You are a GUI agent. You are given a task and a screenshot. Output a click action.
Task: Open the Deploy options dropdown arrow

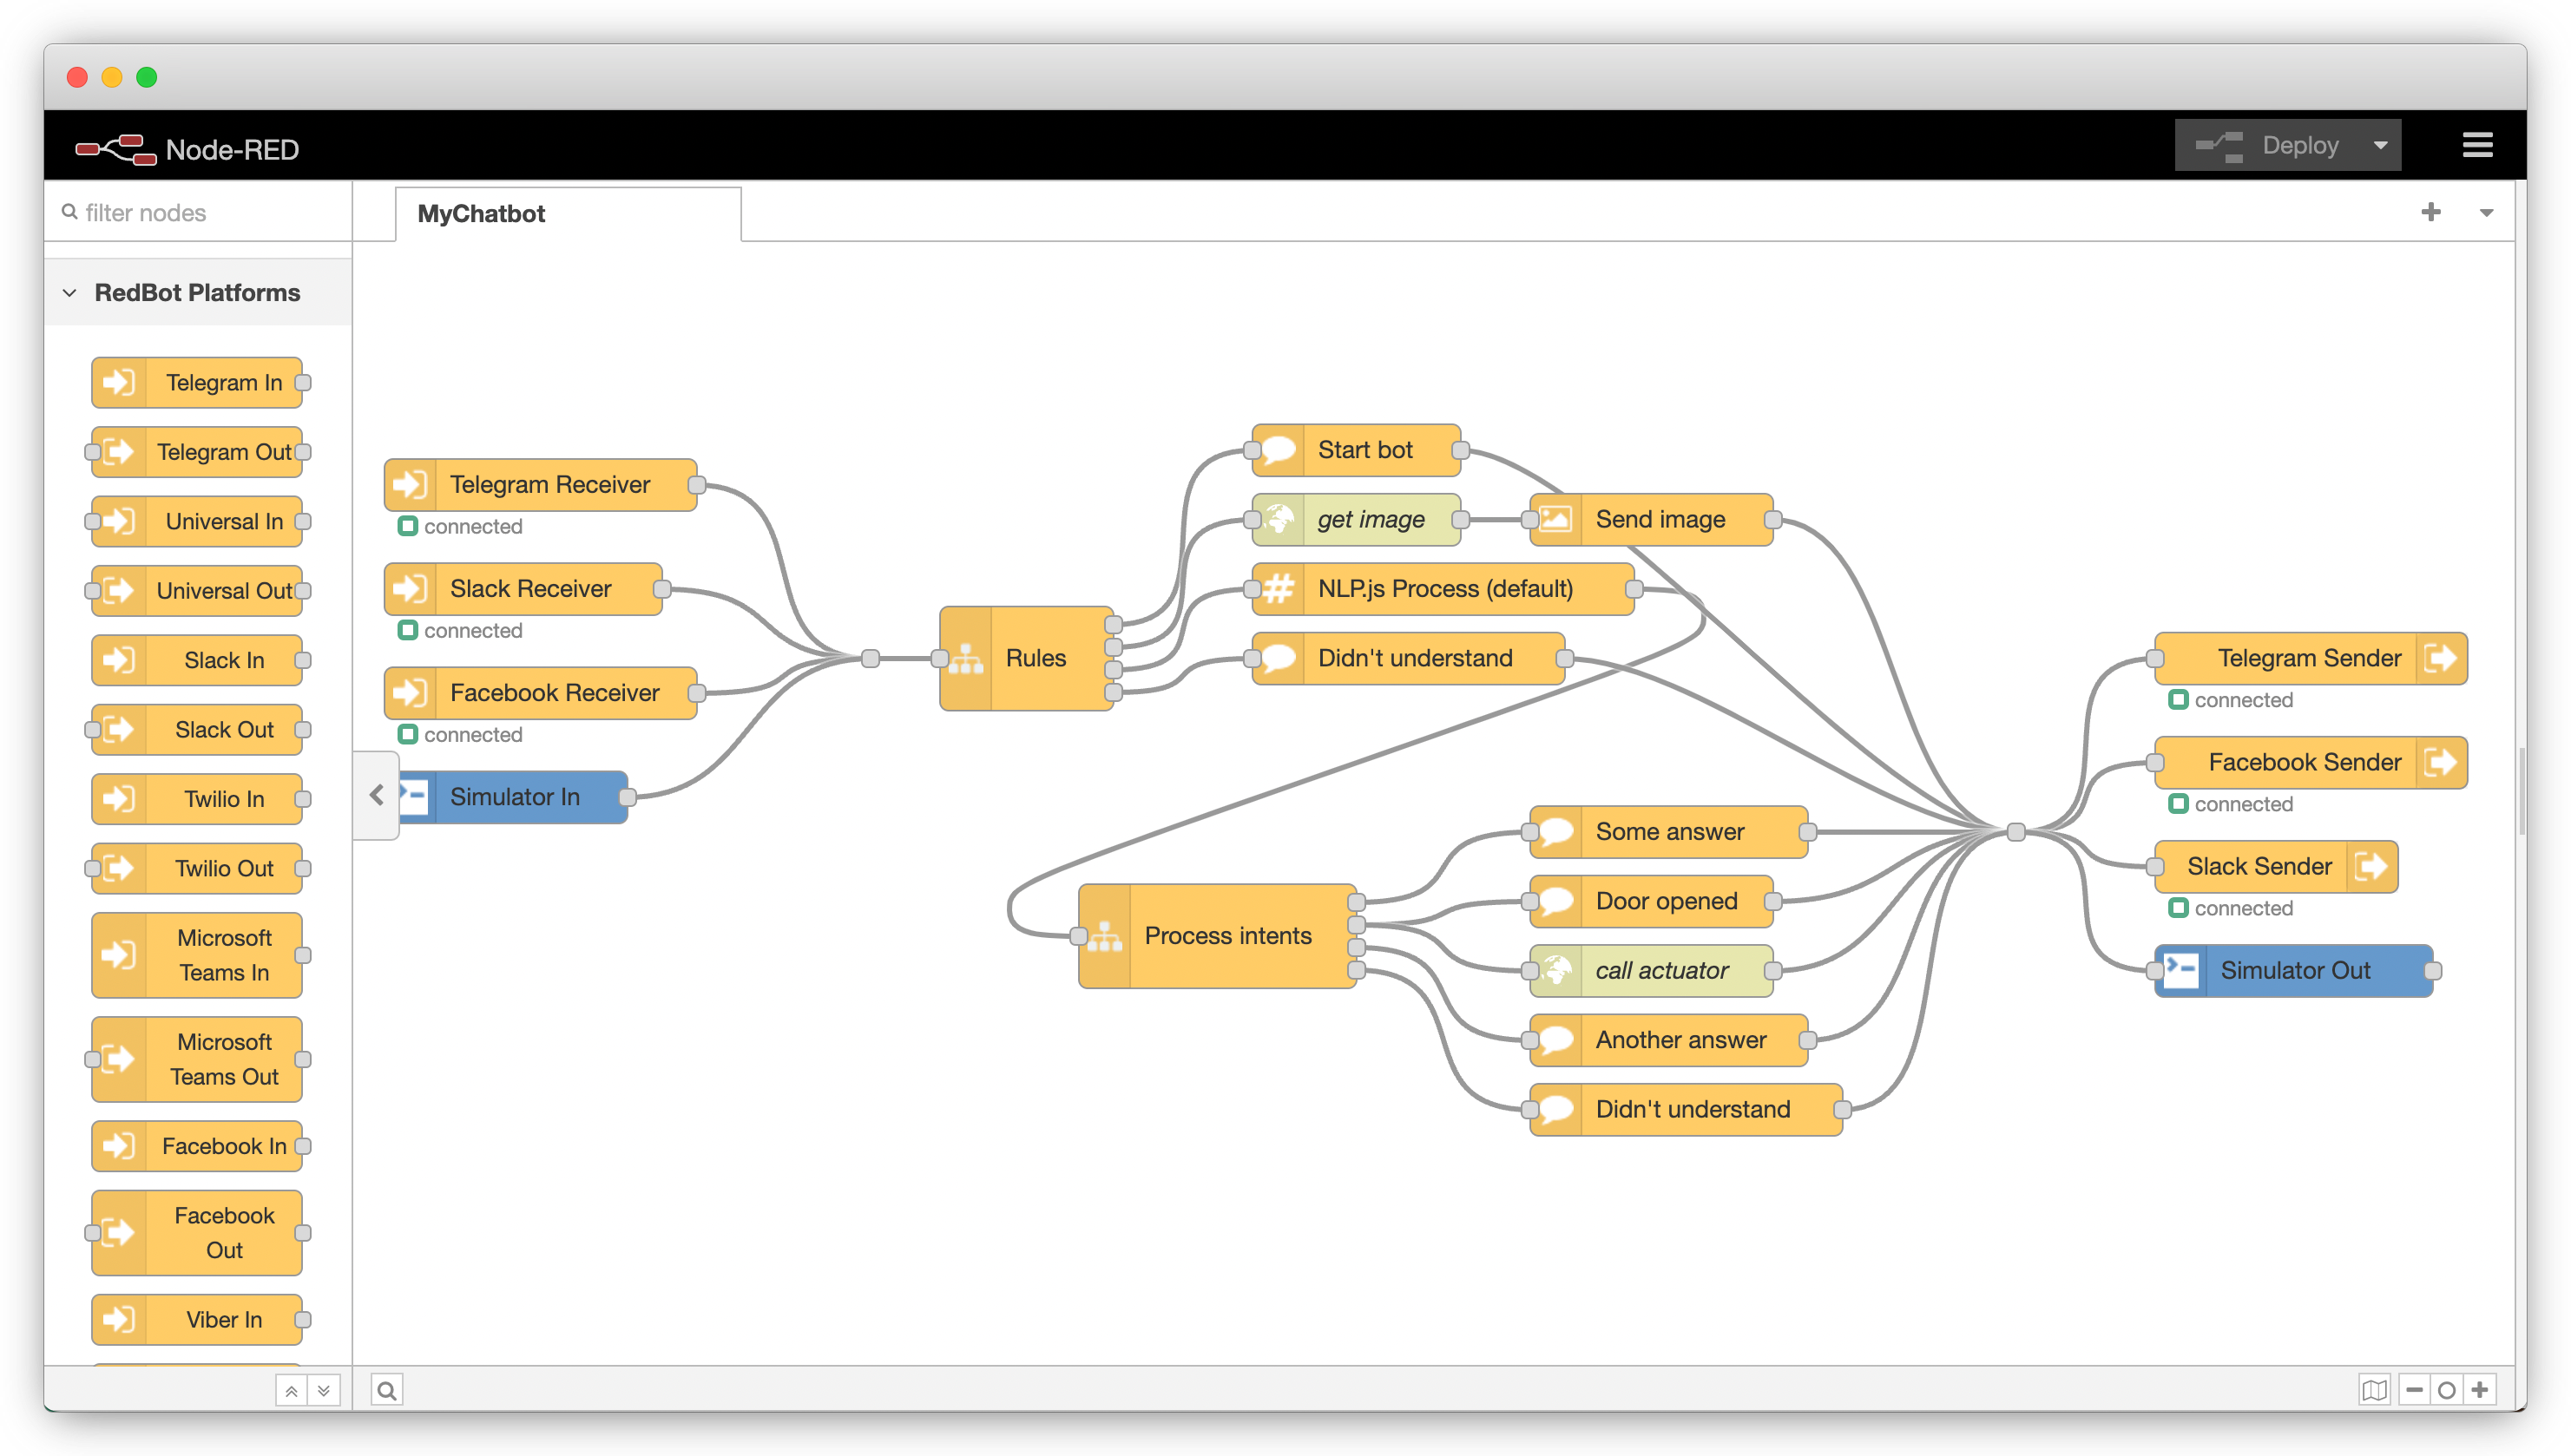(x=2381, y=146)
